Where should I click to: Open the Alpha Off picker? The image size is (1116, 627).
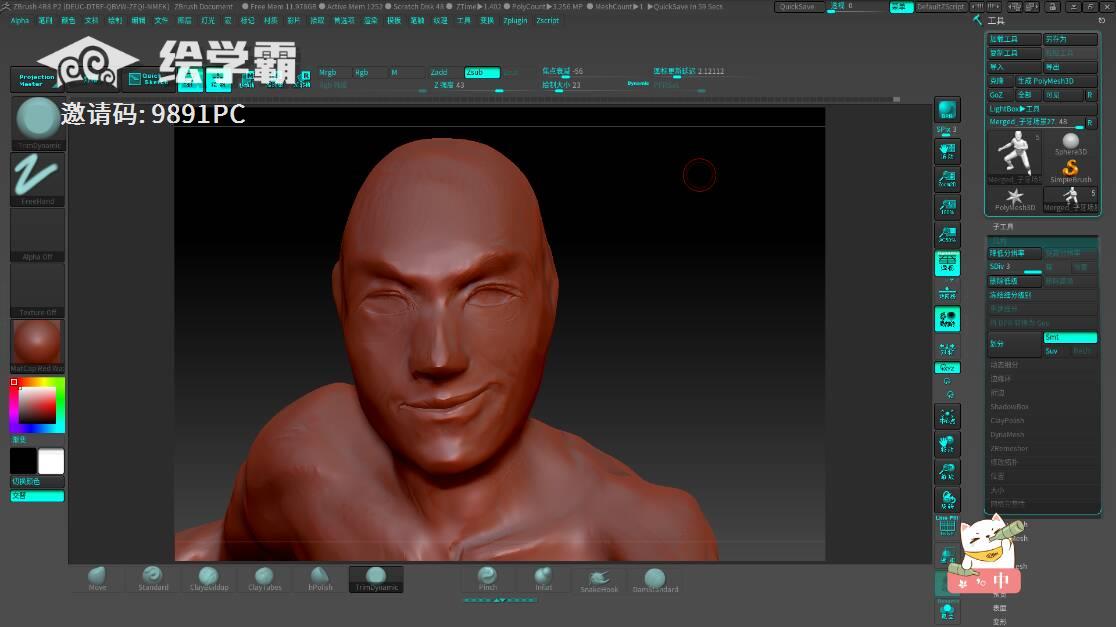click(x=38, y=236)
